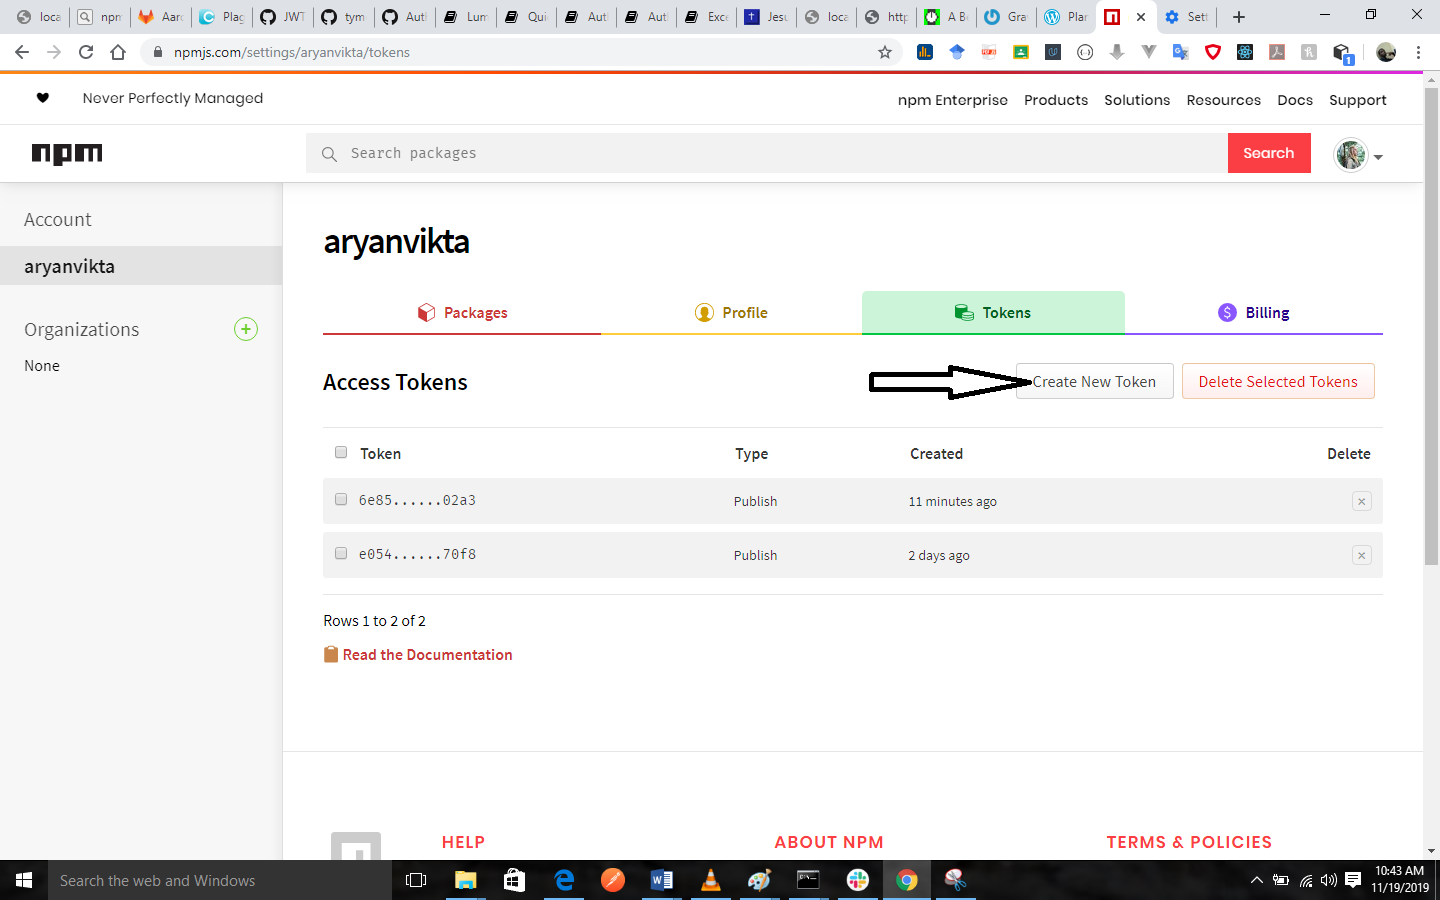Viewport: 1440px width, 900px height.
Task: Open Microsoft Edge from taskbar
Action: tap(564, 880)
